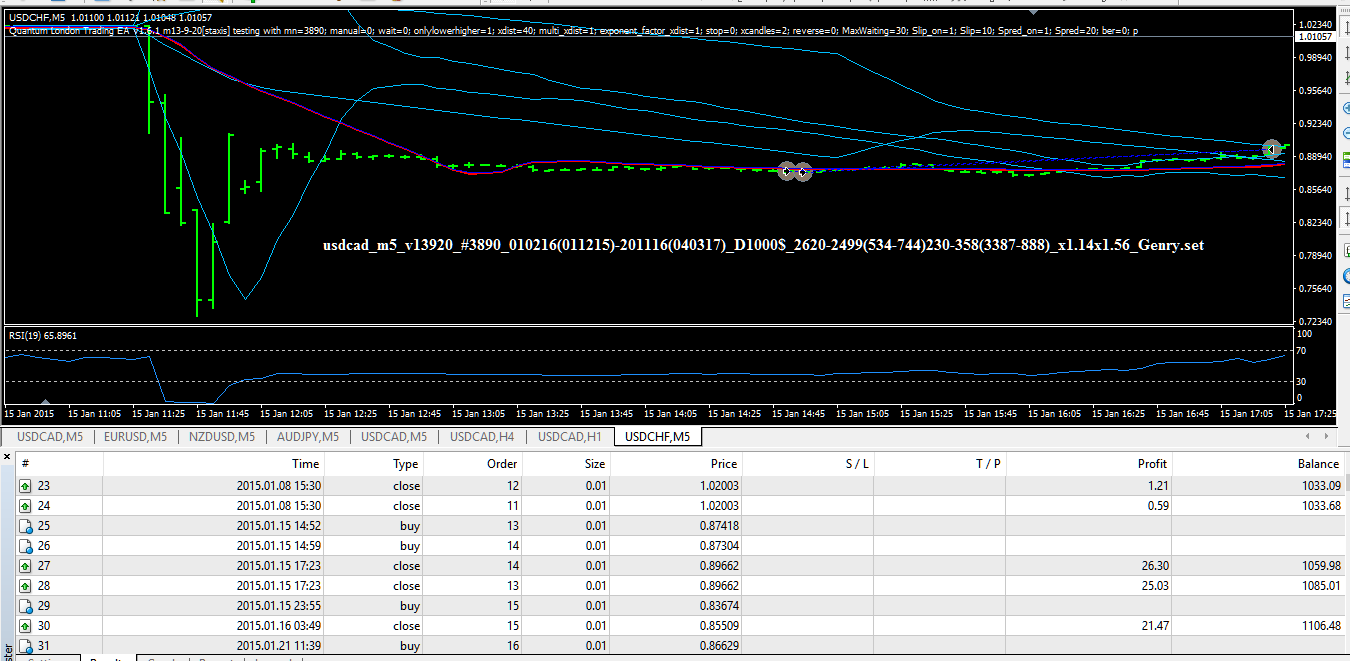Click the close order icon in row 24
The image size is (1350, 661).
25,506
